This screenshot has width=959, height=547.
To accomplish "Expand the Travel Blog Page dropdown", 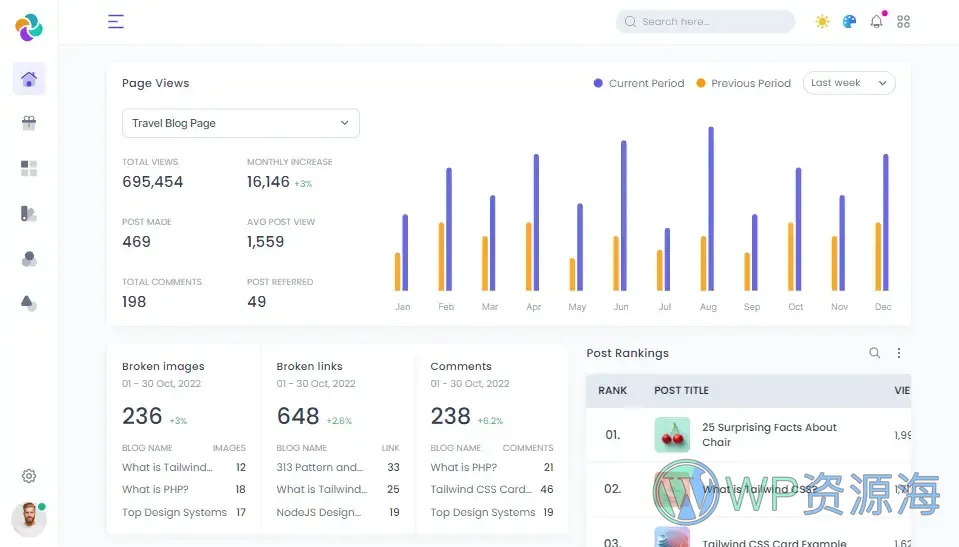I will [240, 123].
